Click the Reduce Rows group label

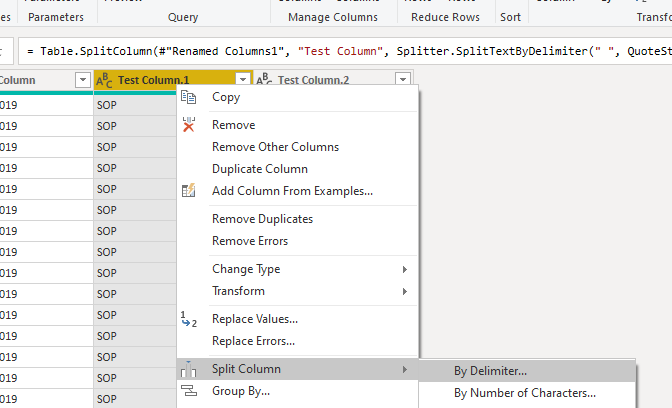[445, 17]
